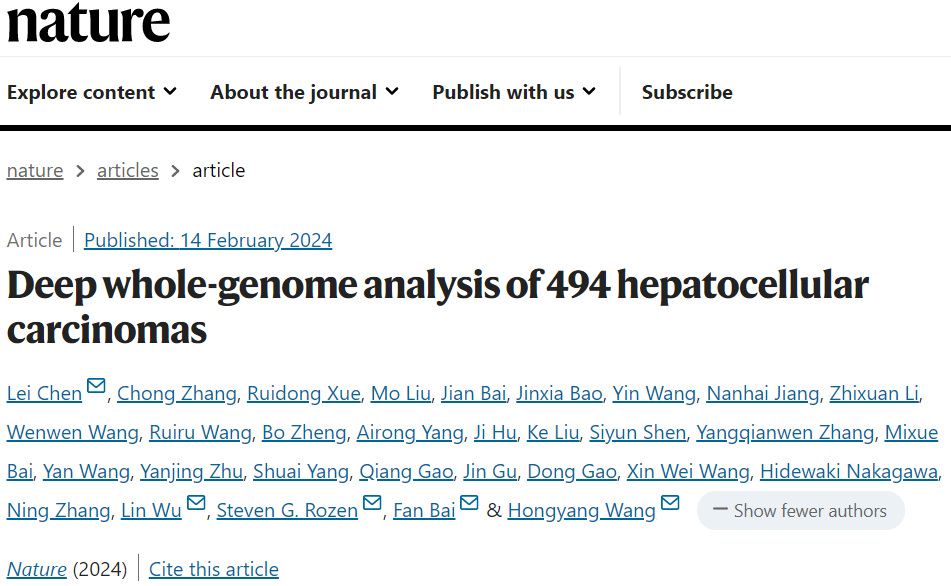Open the articles breadcrumb link
This screenshot has width=951, height=586.
point(127,170)
